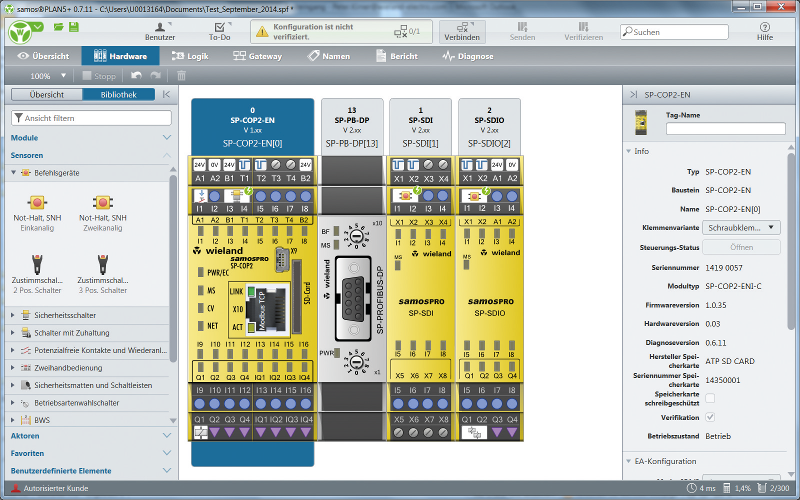Toggle the Verifikation checkbox
800x500 pixels.
710,417
